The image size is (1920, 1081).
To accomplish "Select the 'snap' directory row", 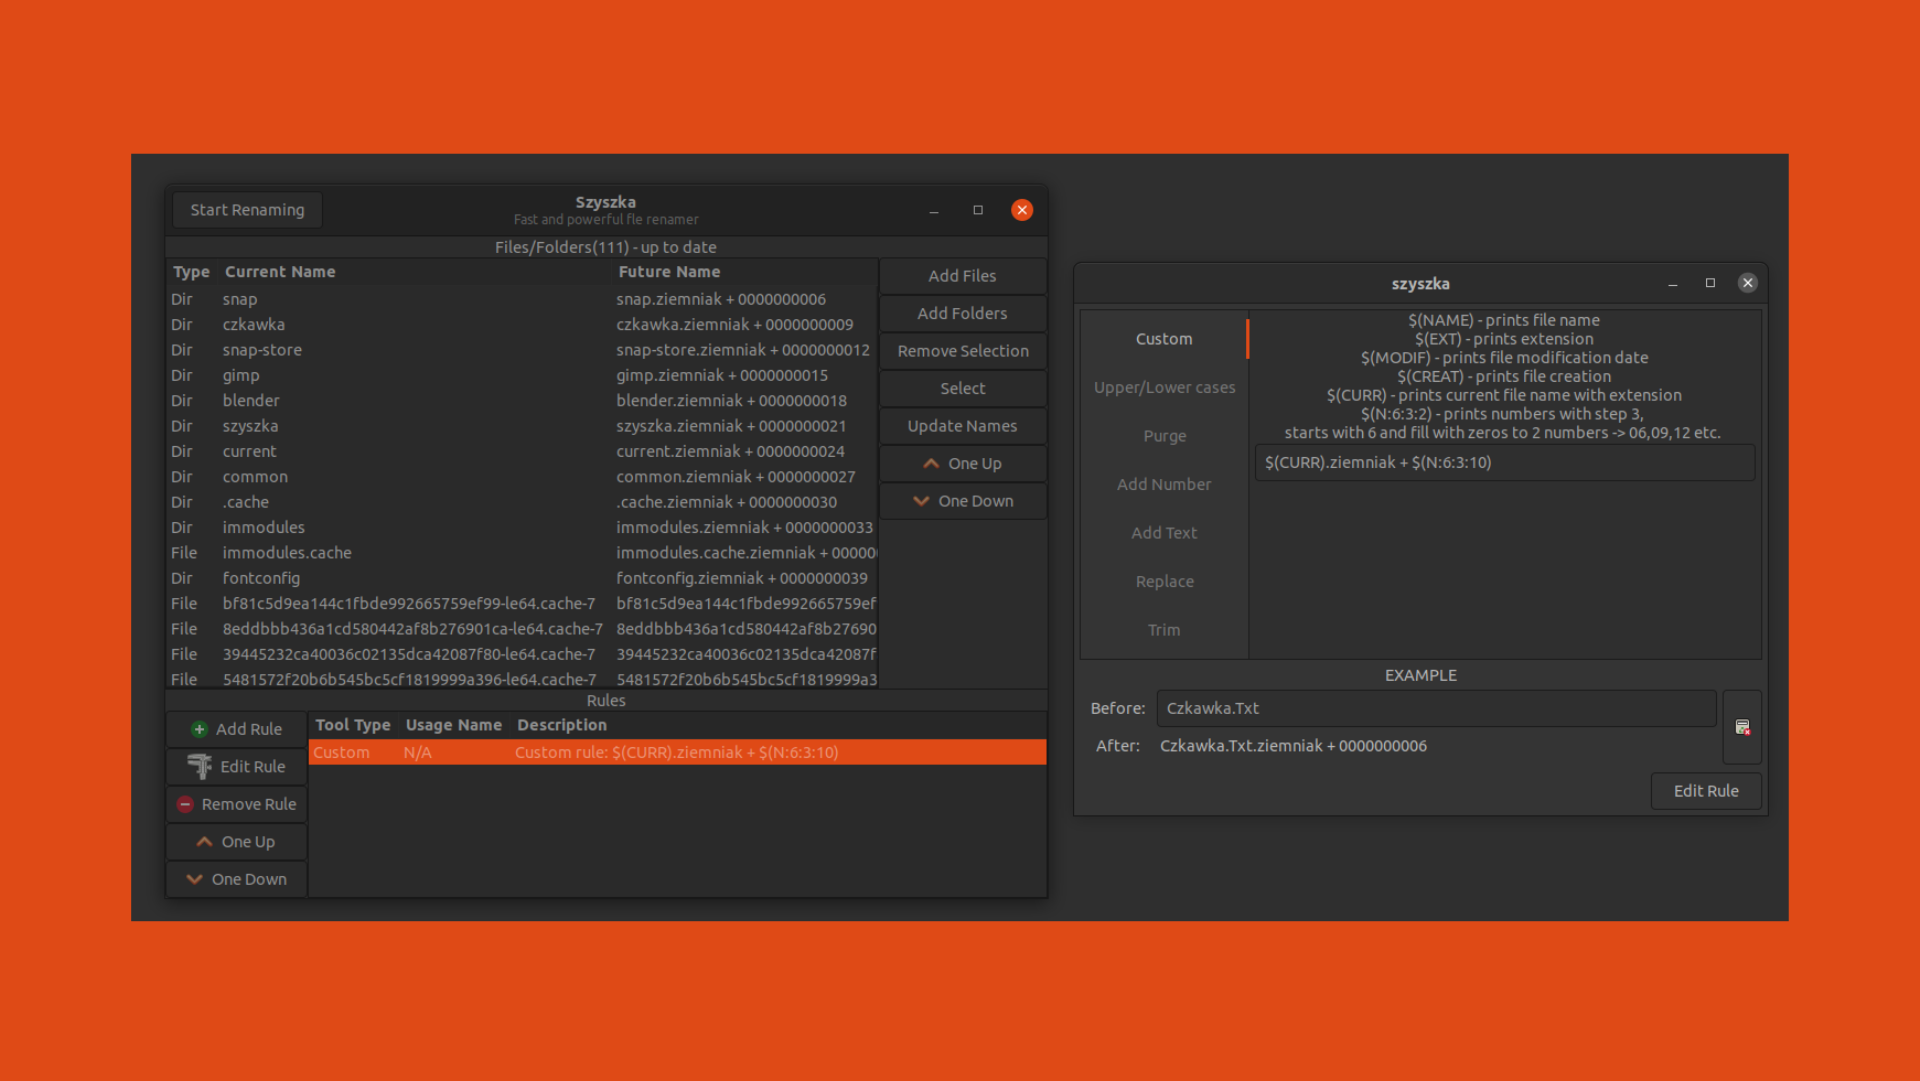I will click(x=522, y=300).
